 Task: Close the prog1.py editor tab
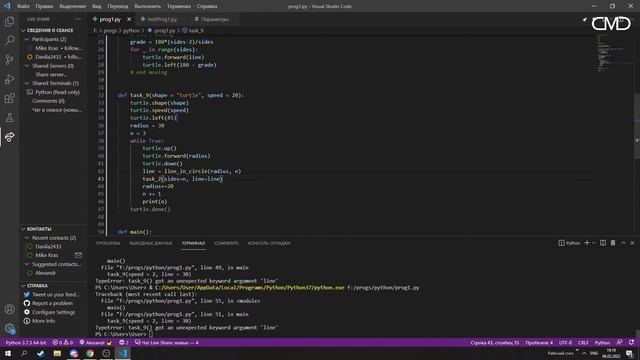129,19
